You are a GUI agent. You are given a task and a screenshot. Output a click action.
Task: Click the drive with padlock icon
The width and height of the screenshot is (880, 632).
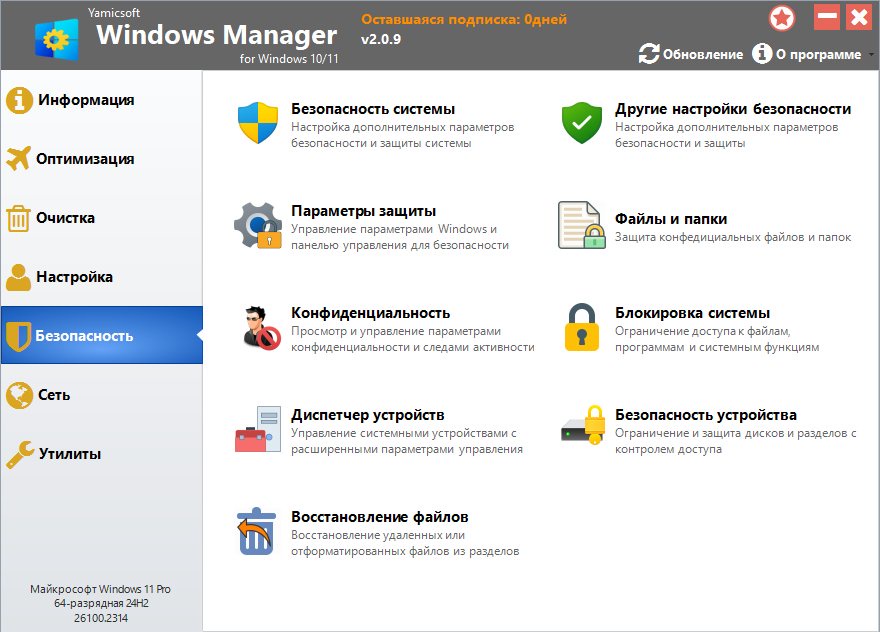click(x=581, y=427)
